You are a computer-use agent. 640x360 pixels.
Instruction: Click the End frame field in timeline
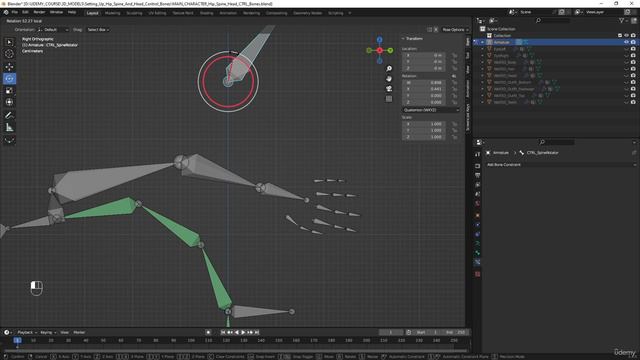click(x=456, y=332)
